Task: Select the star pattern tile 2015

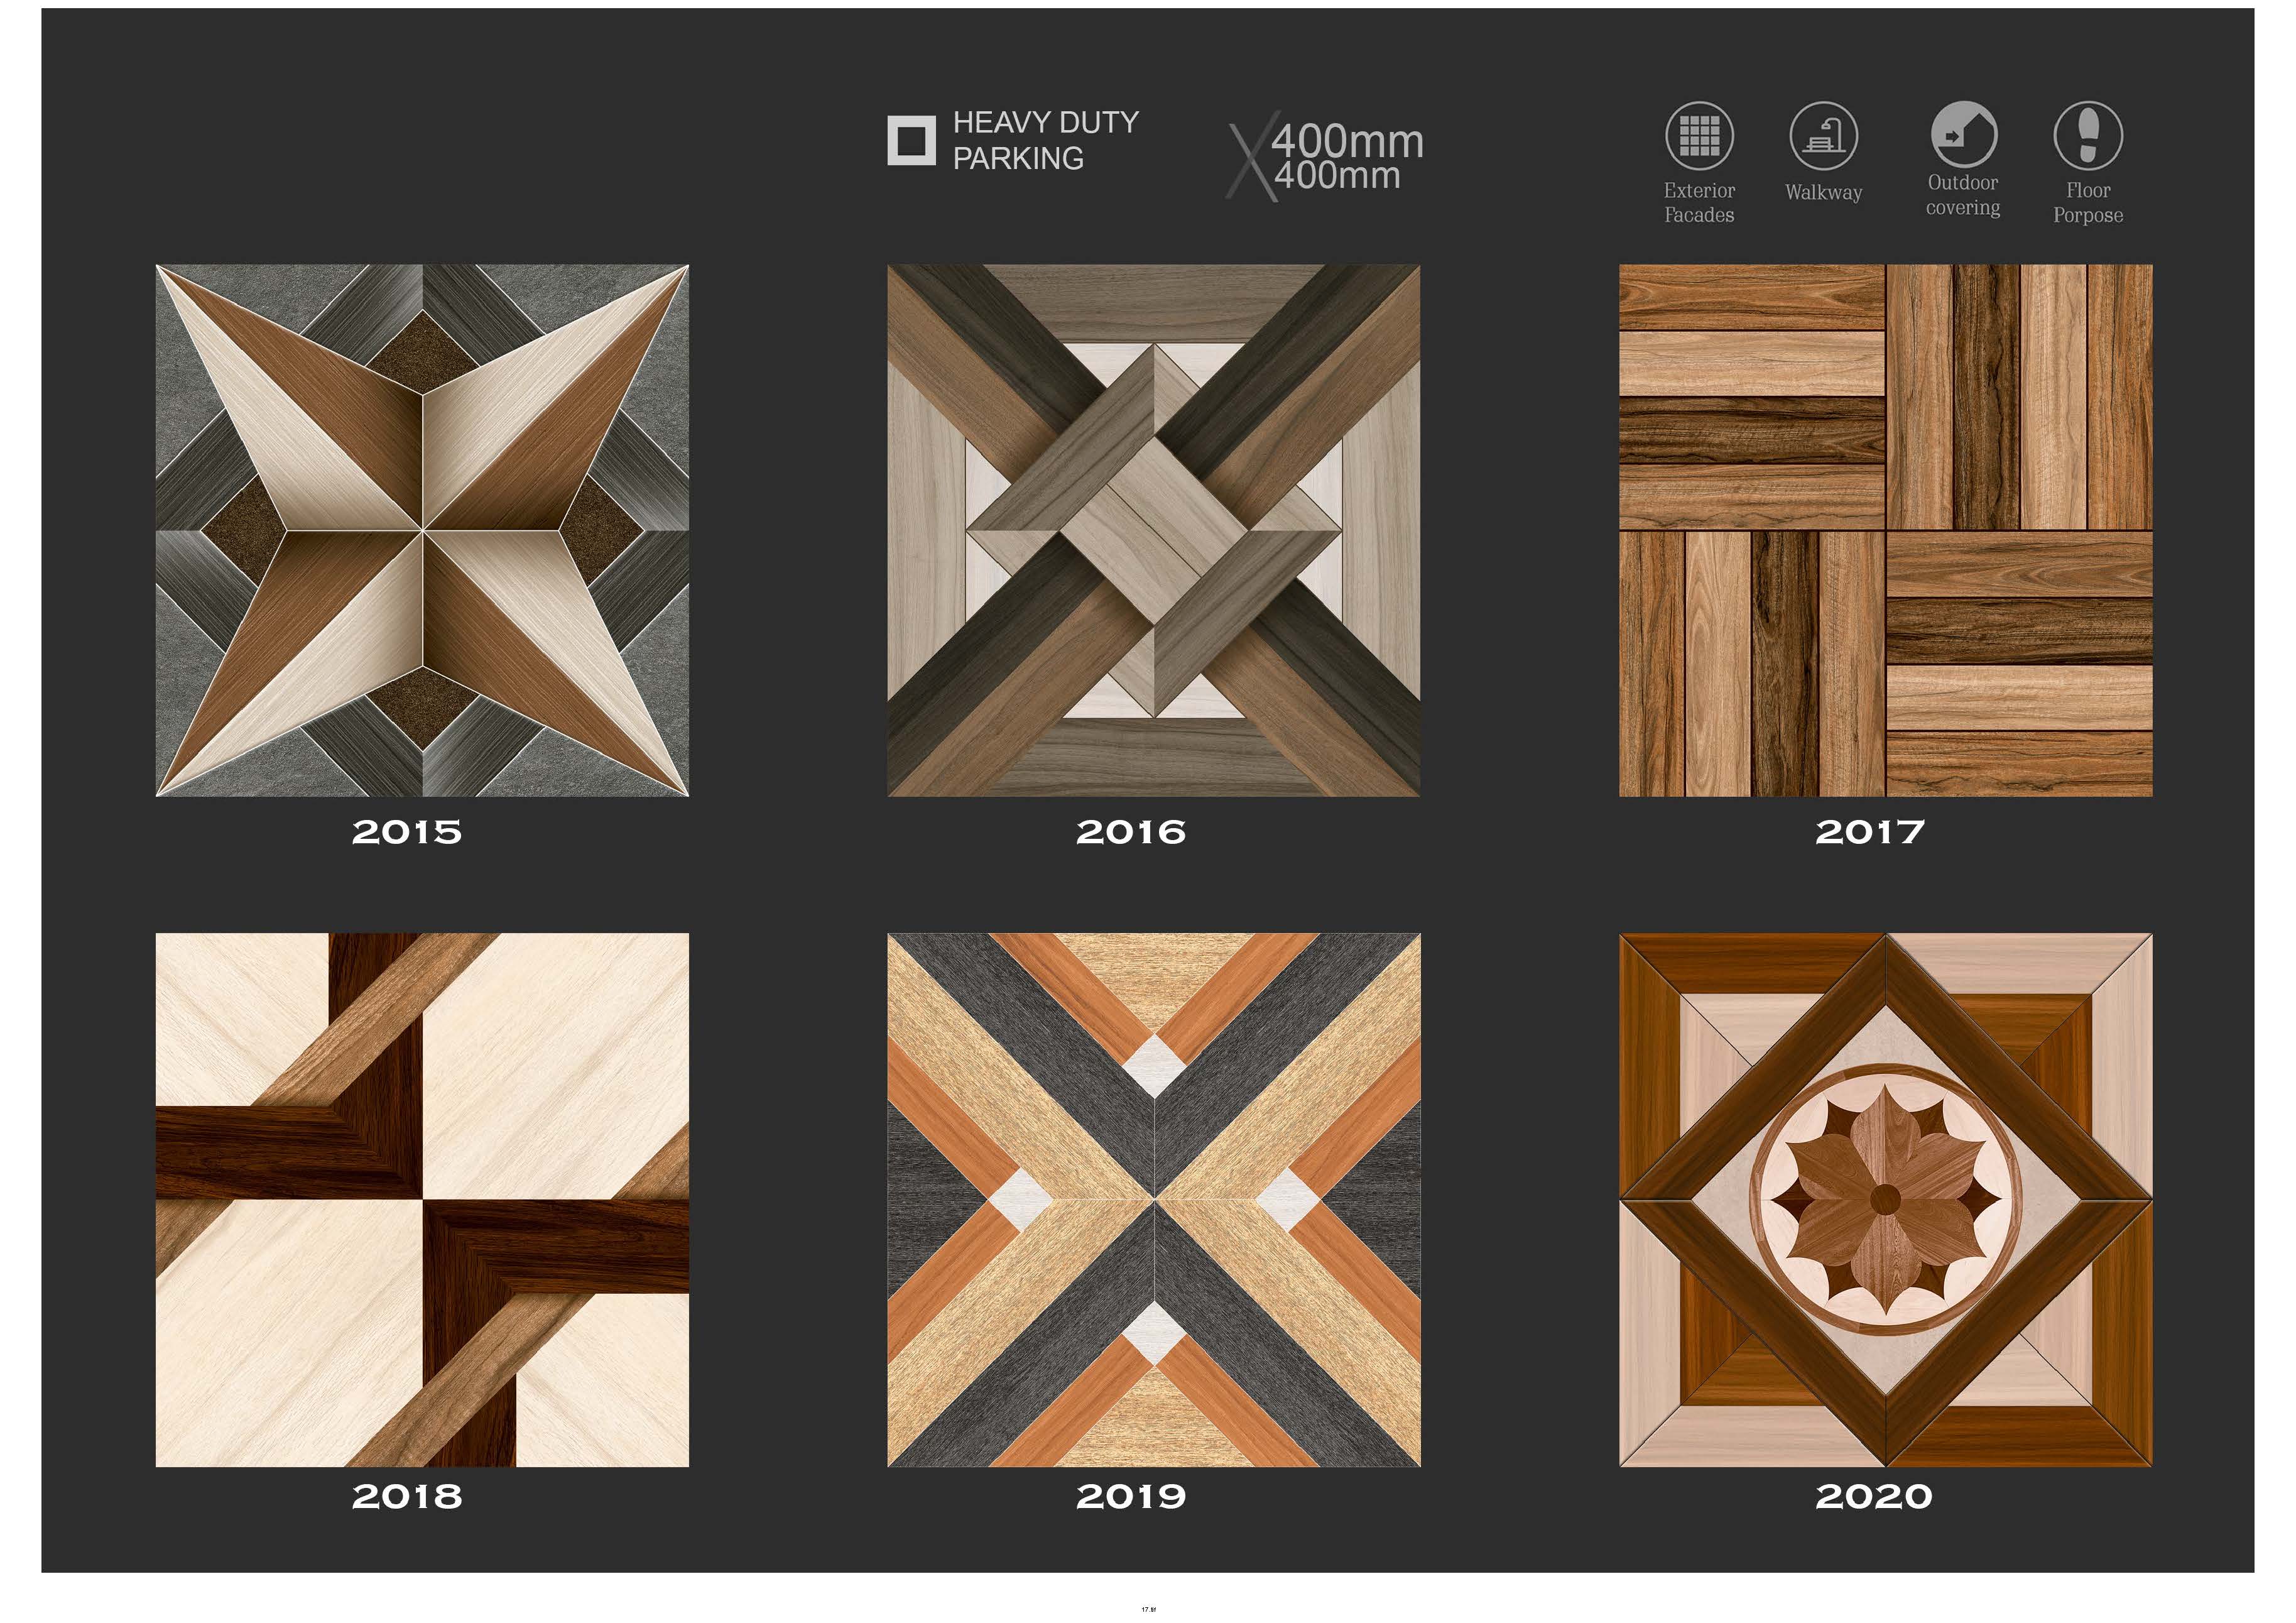Action: (x=422, y=530)
